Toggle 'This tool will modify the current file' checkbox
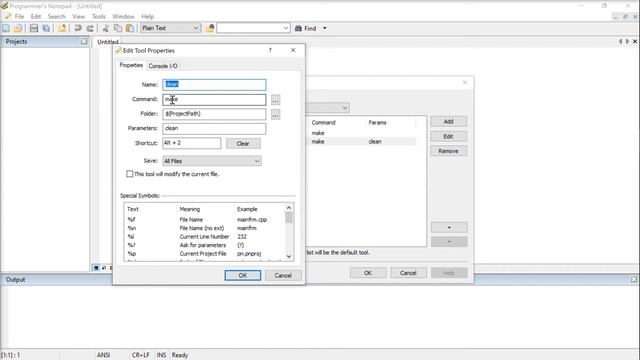 tap(129, 174)
